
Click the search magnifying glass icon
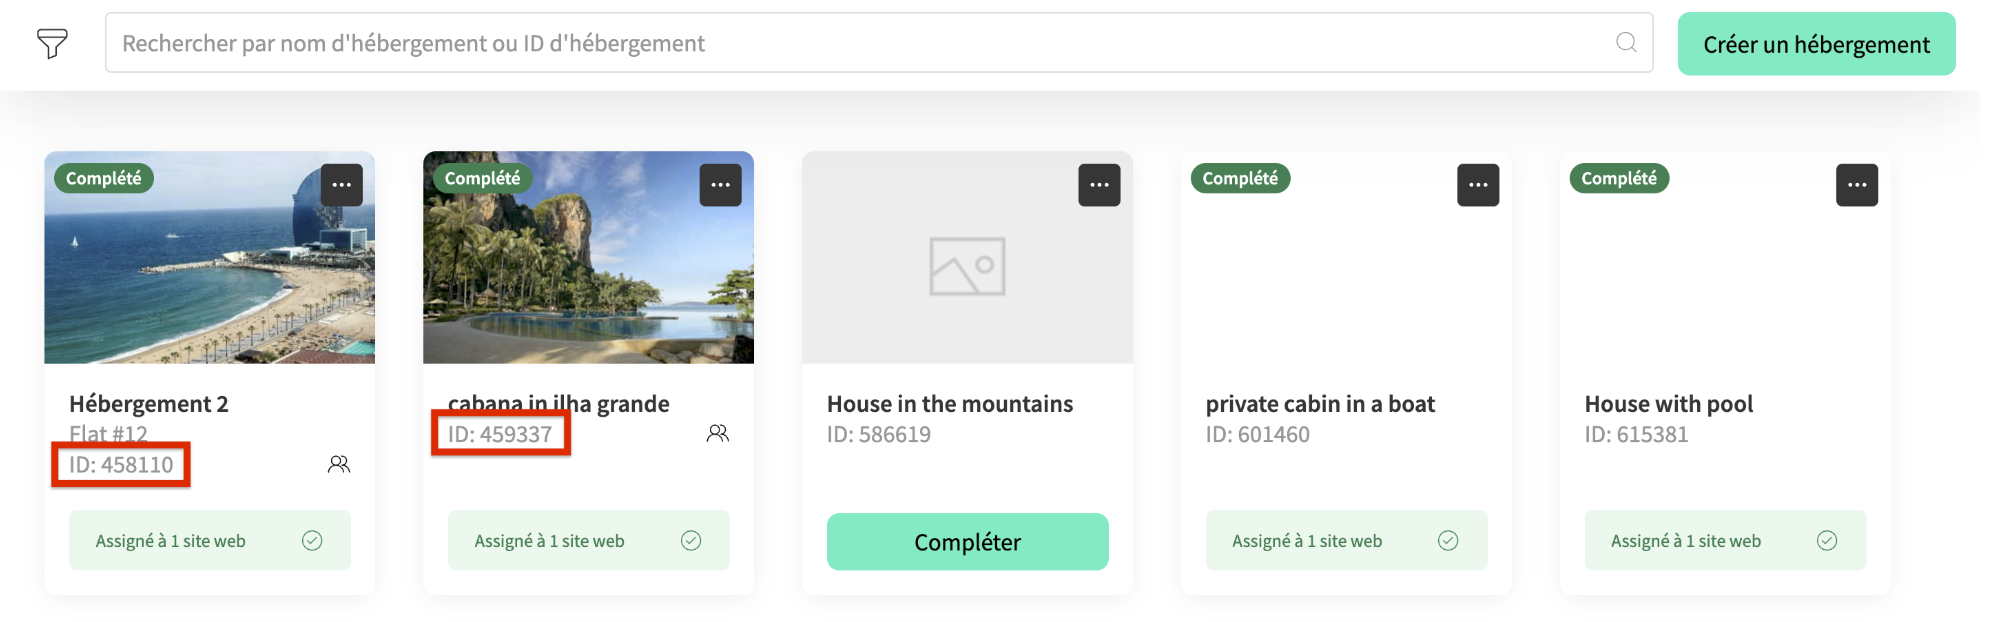pyautogui.click(x=1626, y=43)
